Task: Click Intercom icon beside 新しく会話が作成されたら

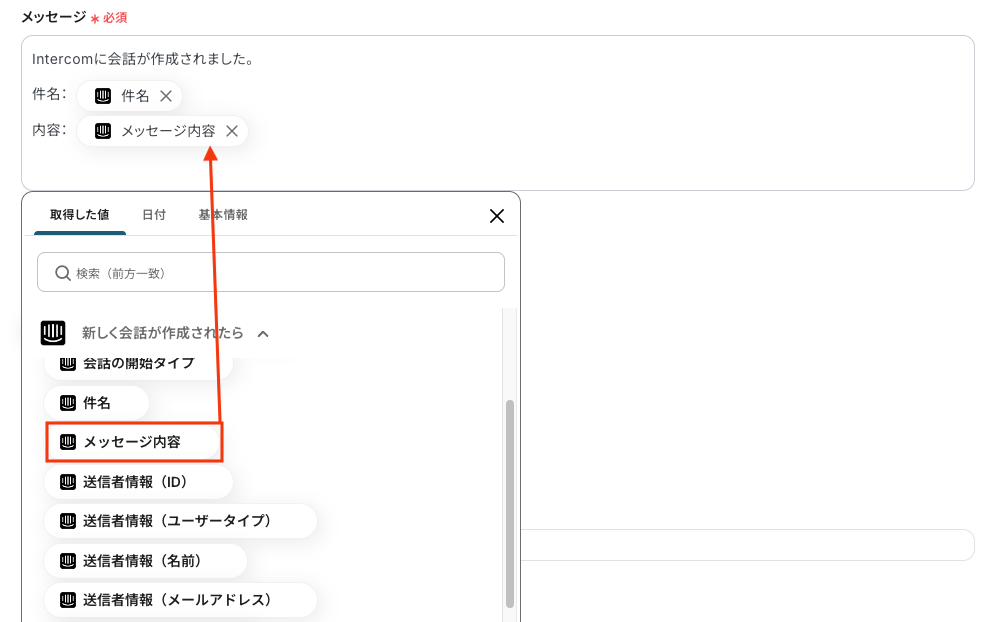Action: (x=53, y=333)
